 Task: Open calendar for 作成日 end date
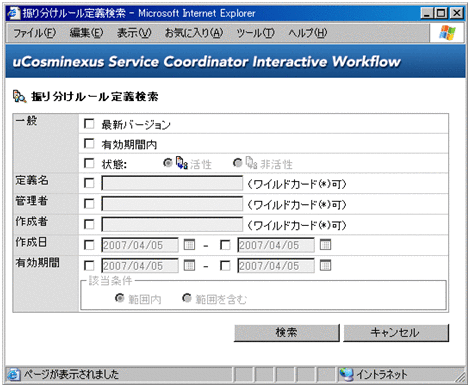tap(325, 245)
